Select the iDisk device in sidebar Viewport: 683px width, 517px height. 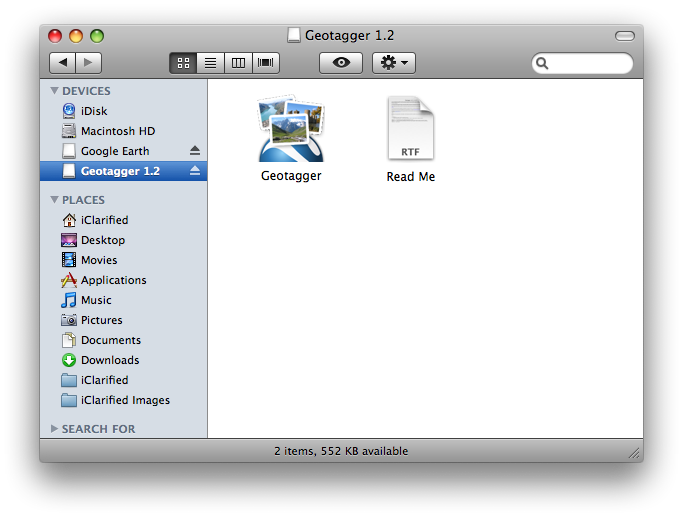coord(94,111)
